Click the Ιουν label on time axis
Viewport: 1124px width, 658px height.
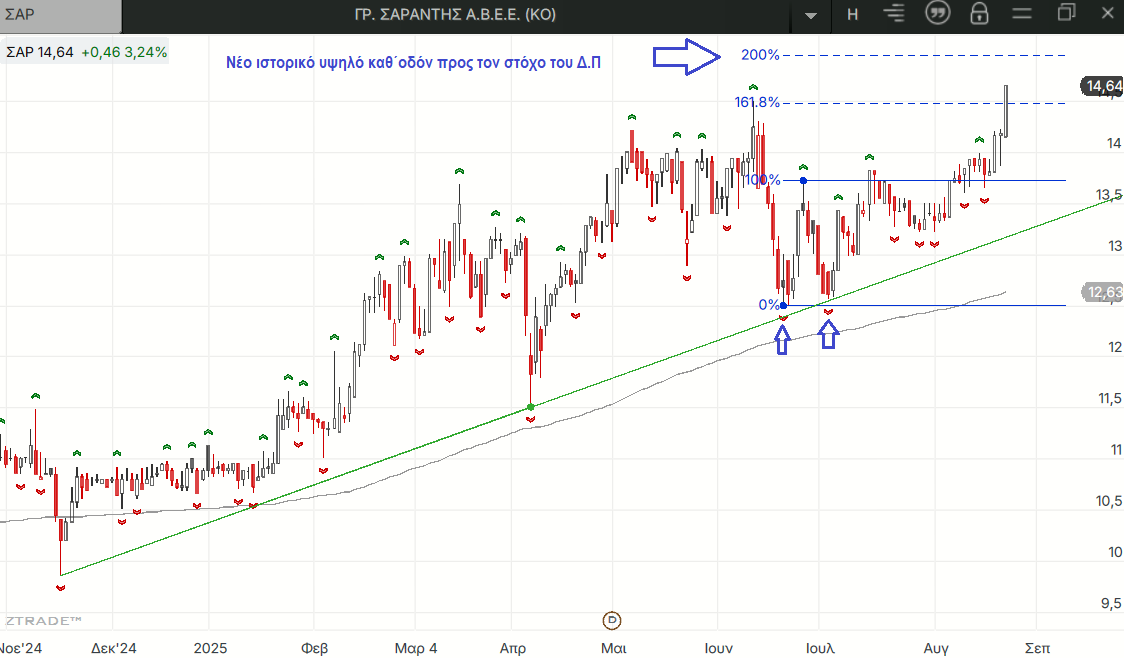718,648
